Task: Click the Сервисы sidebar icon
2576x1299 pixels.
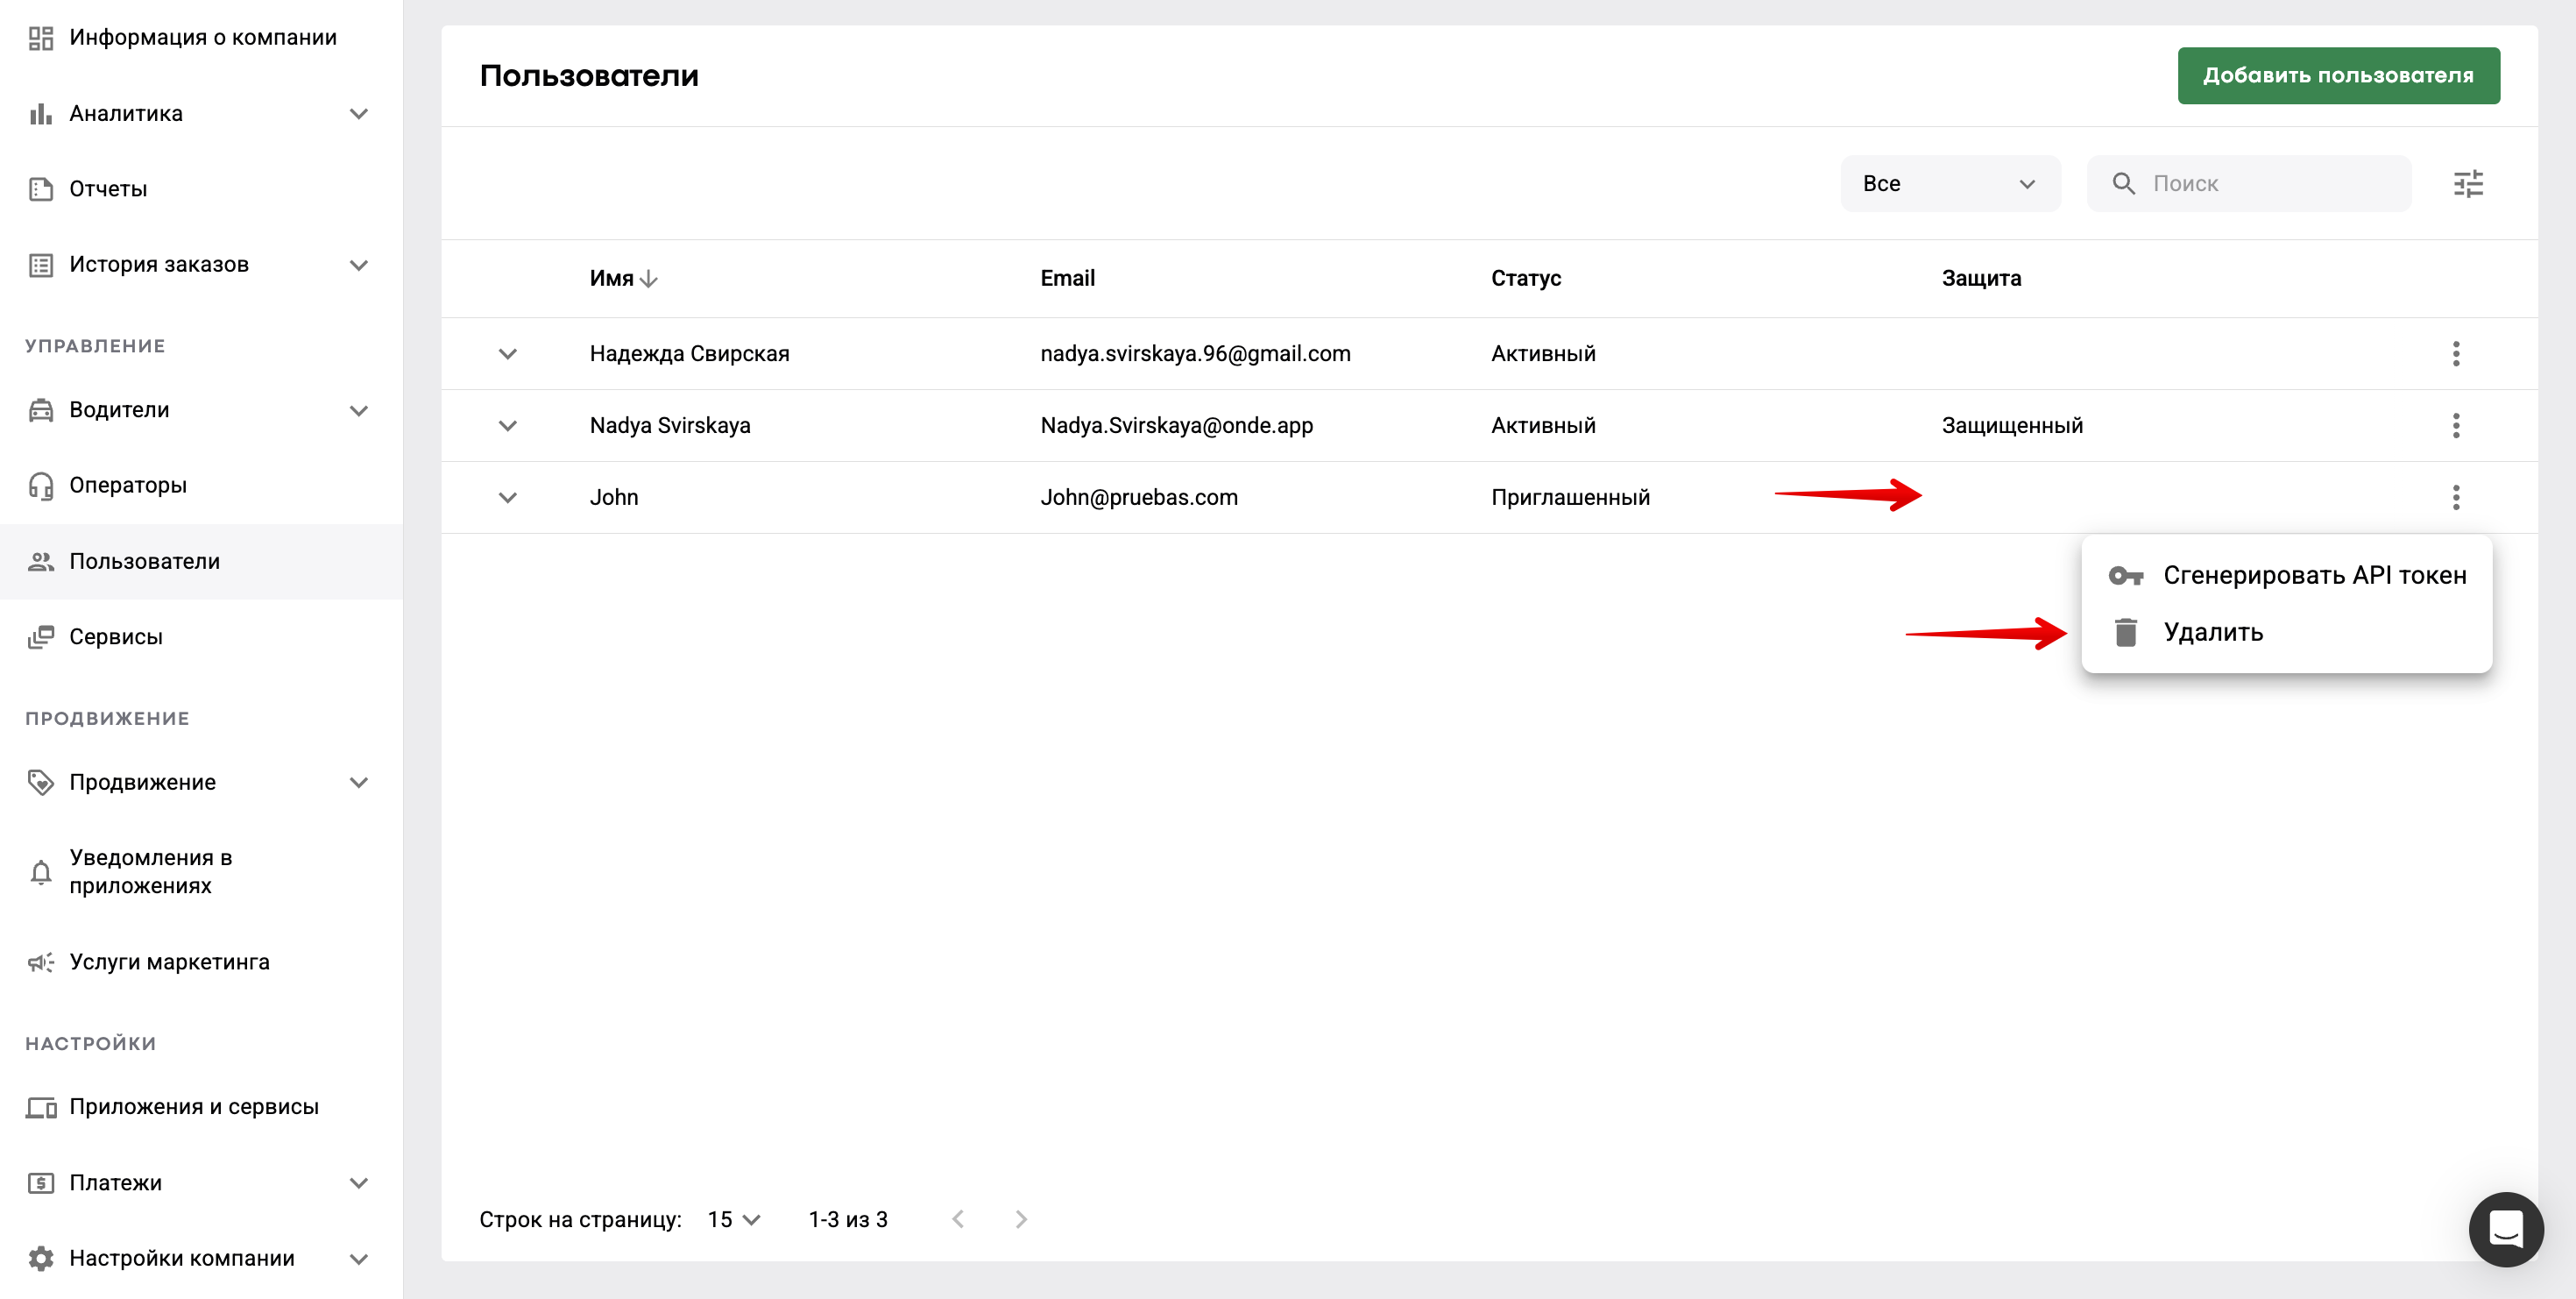Action: tap(41, 637)
